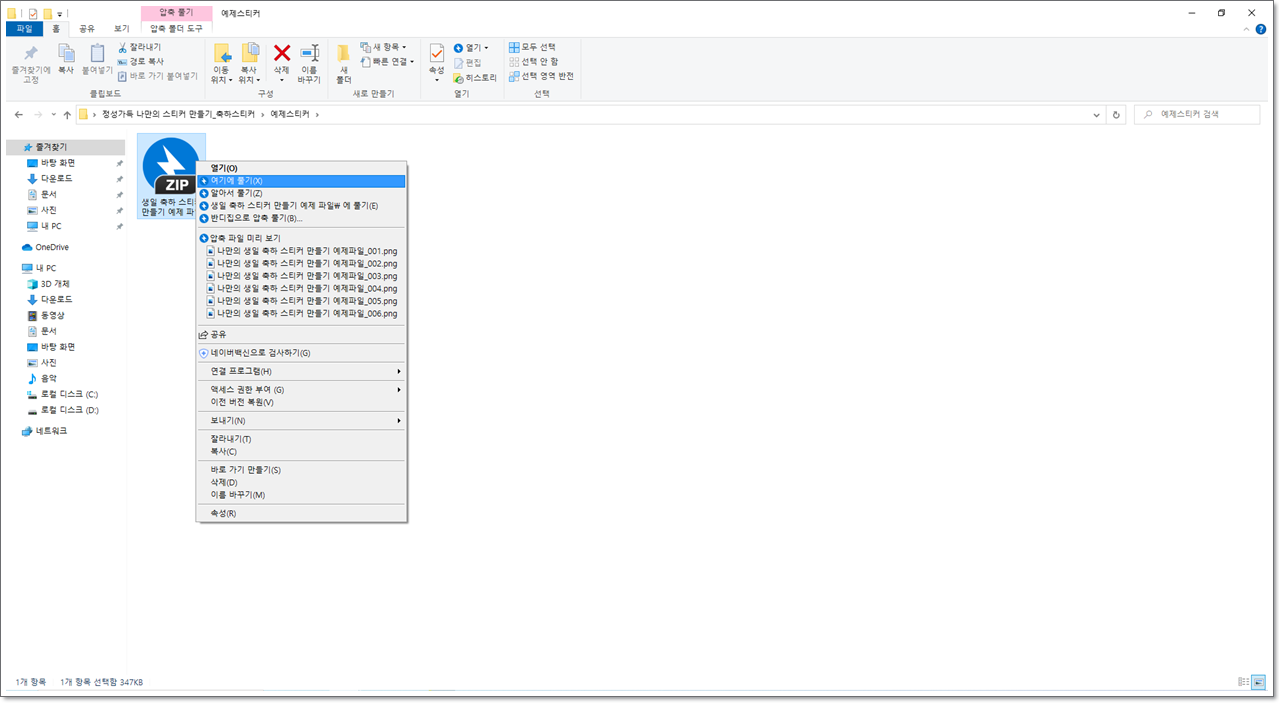
Task: Create a new folder with 새 폴더
Action: tap(343, 63)
